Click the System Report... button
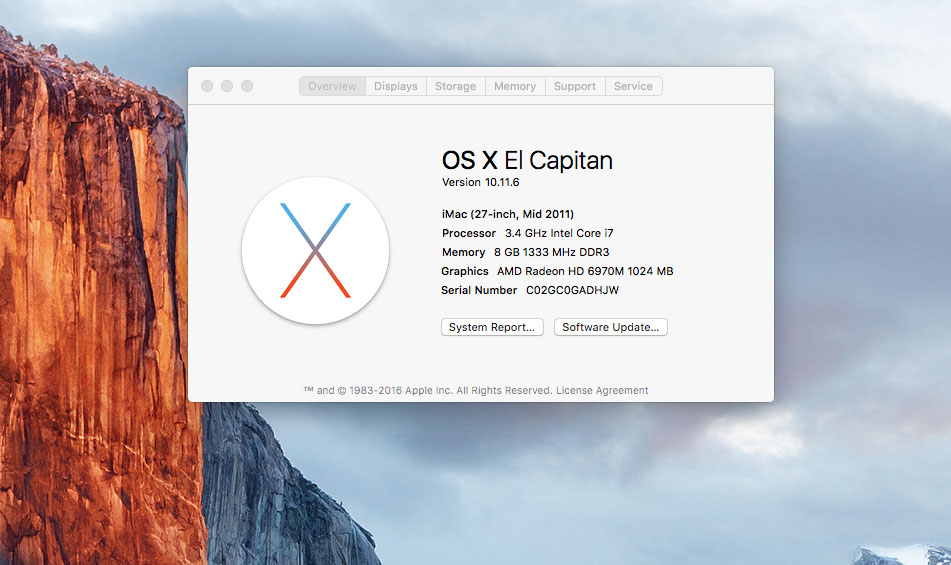951x565 pixels. (492, 327)
